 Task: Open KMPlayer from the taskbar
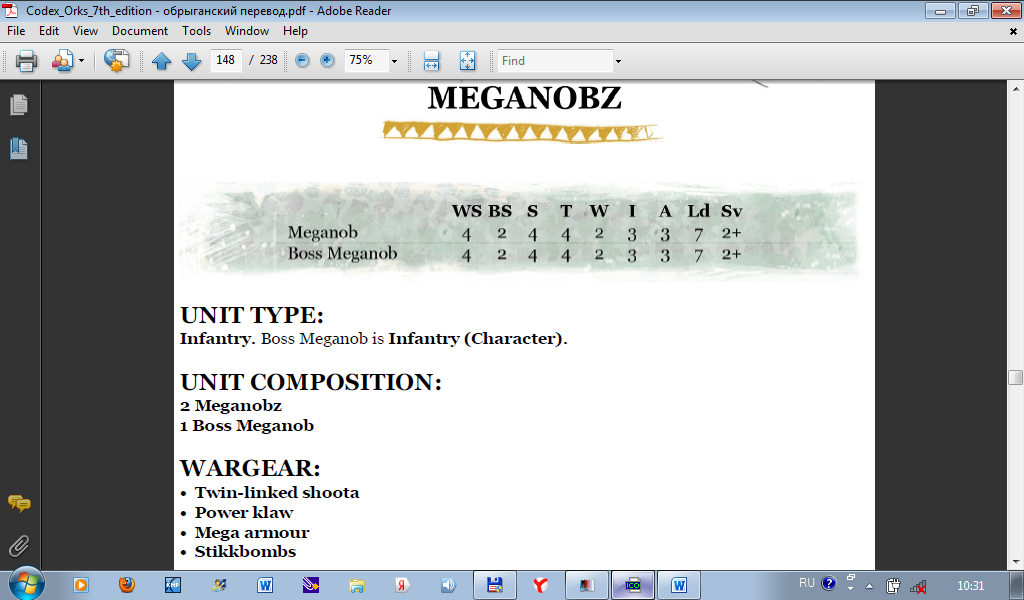pyautogui.click(x=172, y=585)
